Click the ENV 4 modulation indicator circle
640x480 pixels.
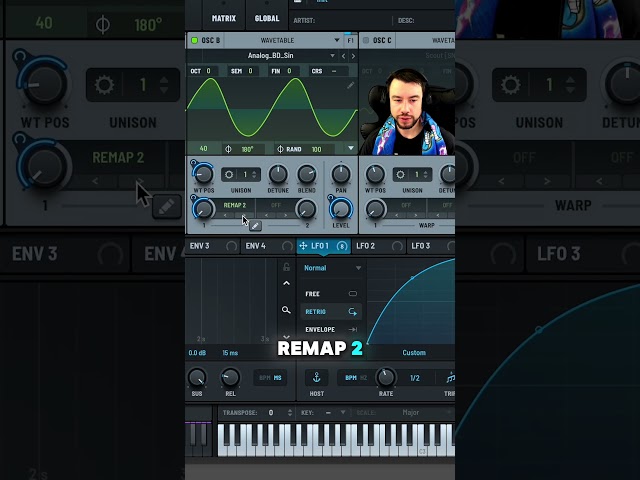point(287,246)
